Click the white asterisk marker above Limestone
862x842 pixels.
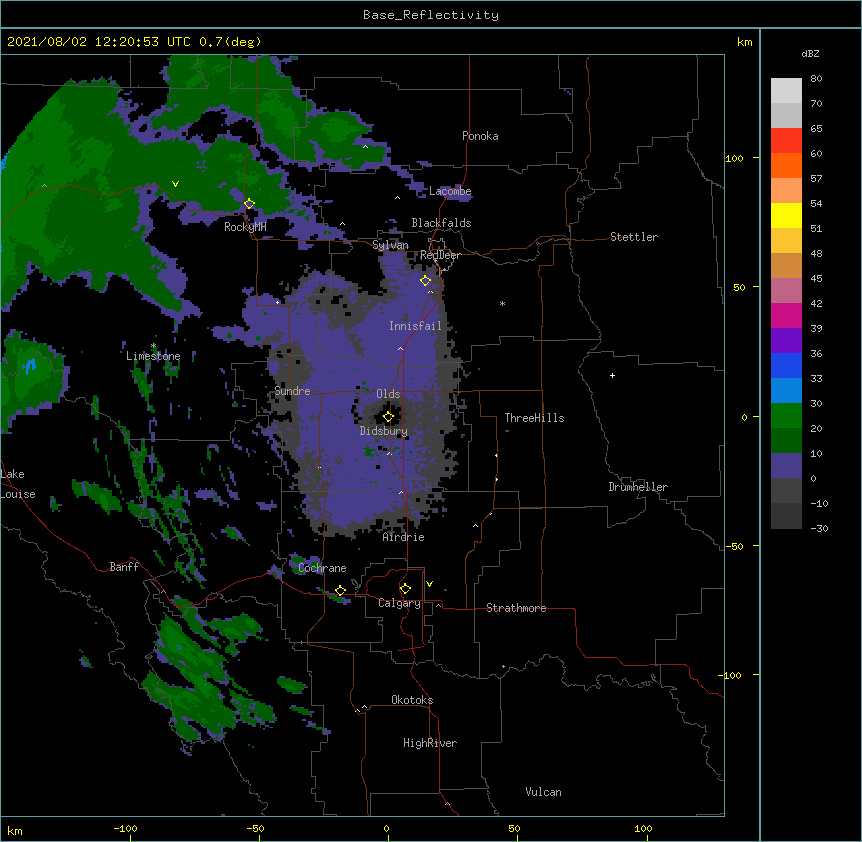(153, 346)
